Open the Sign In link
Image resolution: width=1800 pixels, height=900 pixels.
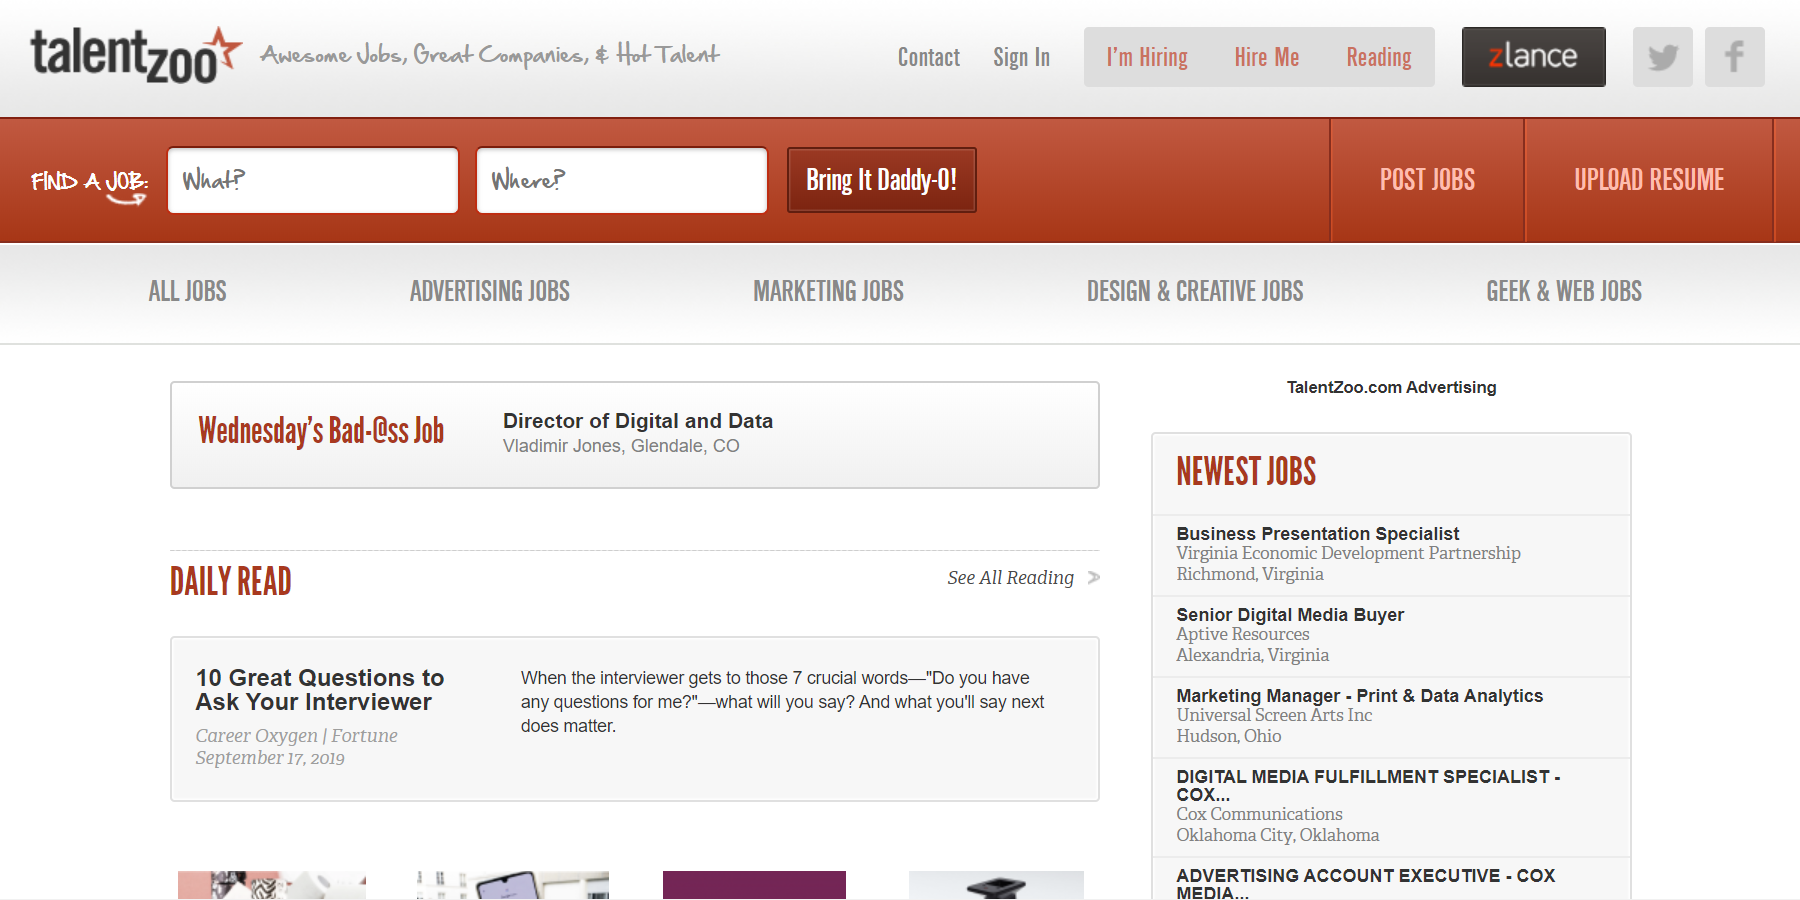1021,57
